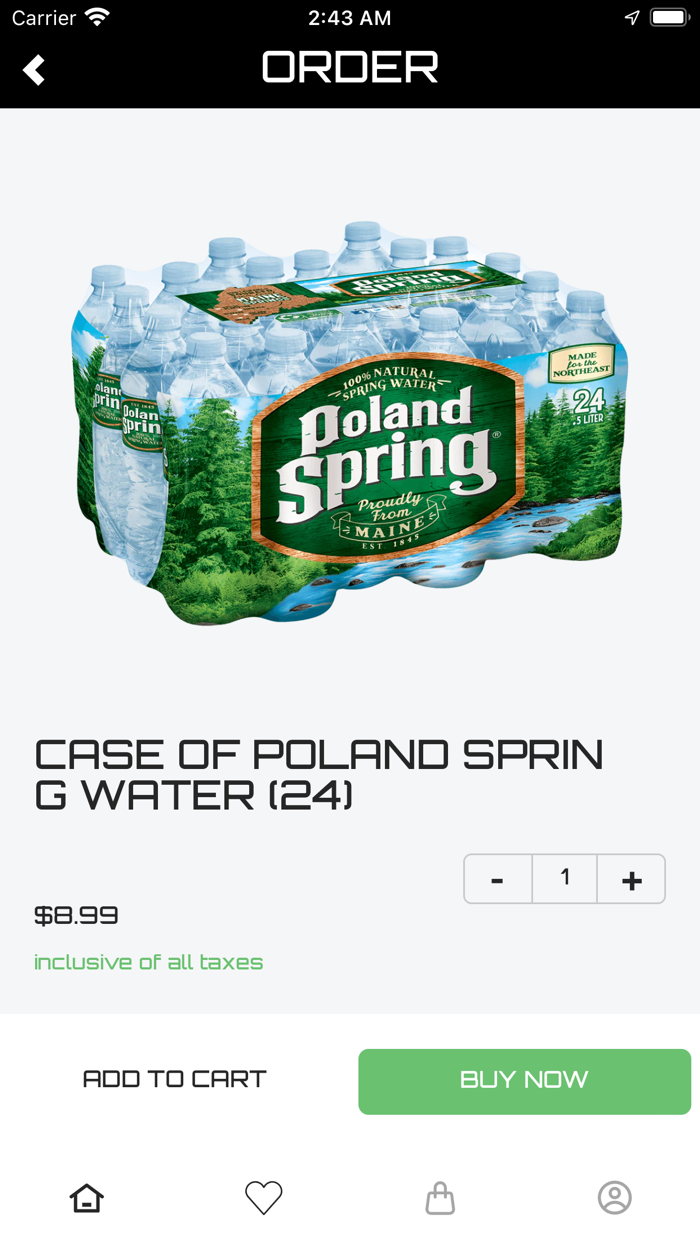Tap the ORDER header title

click(350, 68)
